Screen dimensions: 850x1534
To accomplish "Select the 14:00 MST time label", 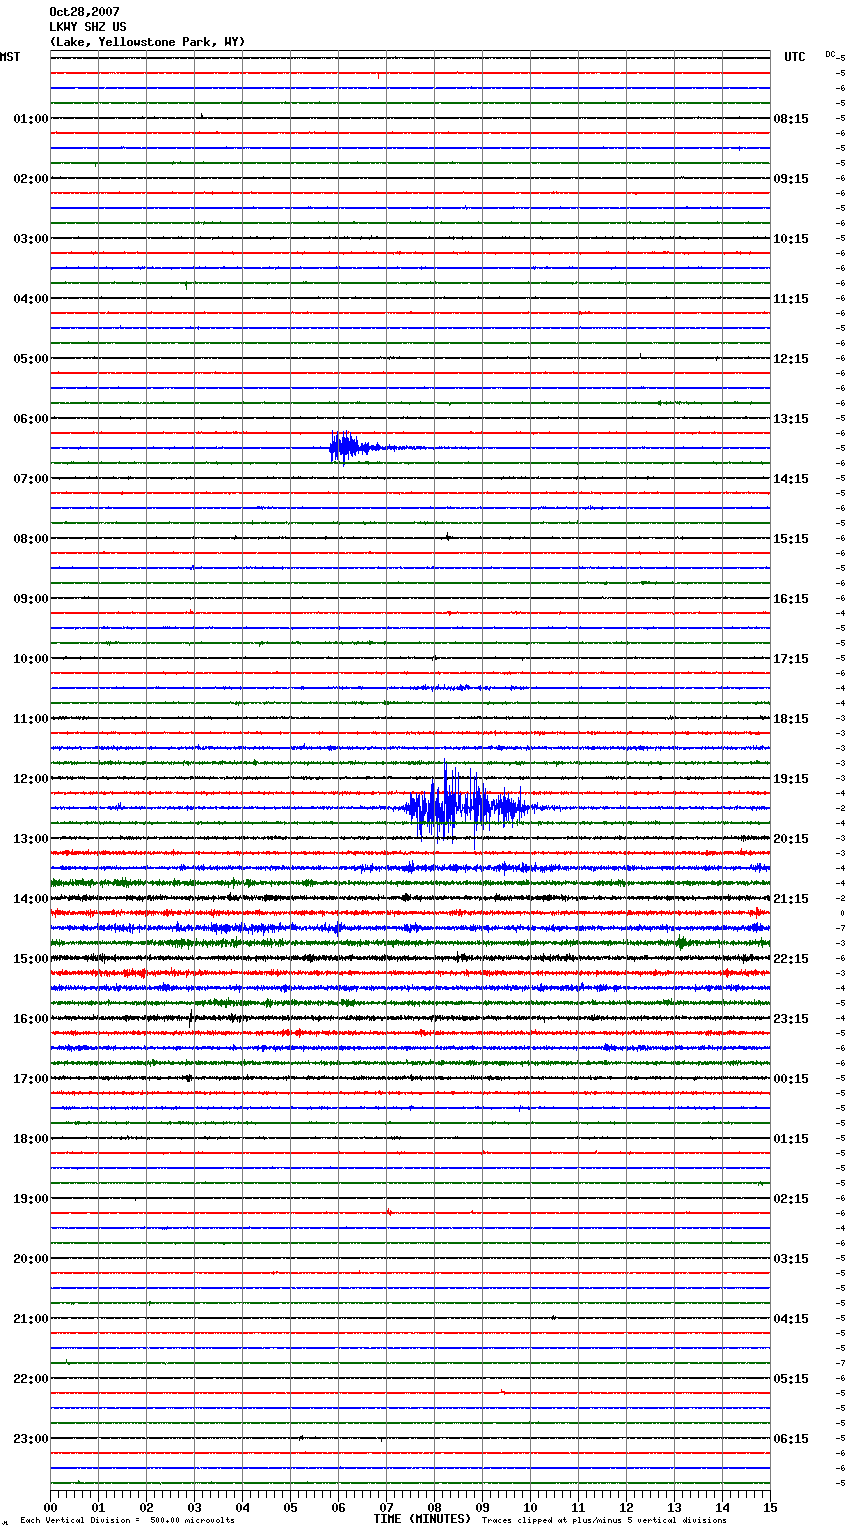I will click(31, 899).
